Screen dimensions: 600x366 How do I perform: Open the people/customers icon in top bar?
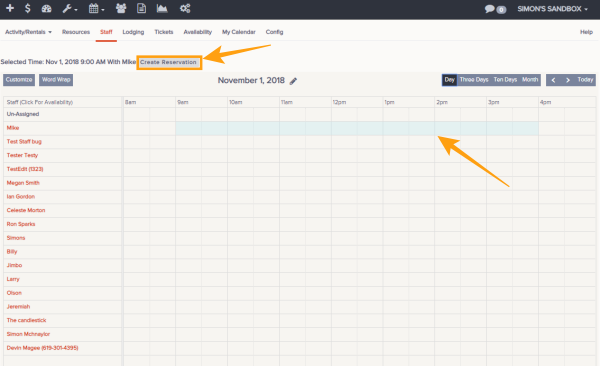(121, 8)
